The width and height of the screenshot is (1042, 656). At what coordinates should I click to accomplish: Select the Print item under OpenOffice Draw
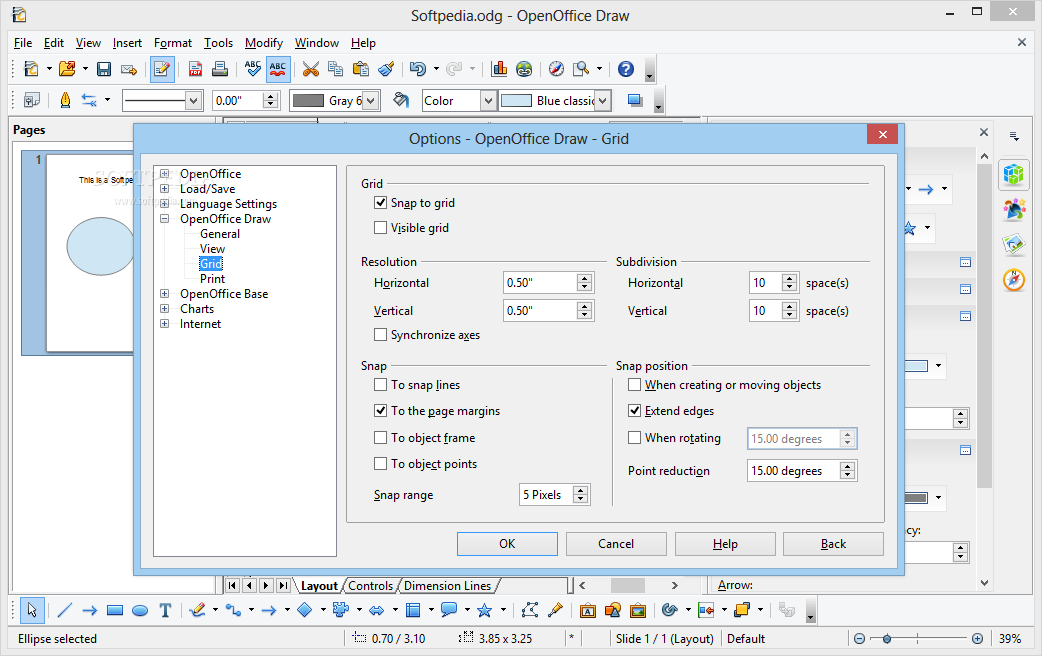click(x=212, y=278)
